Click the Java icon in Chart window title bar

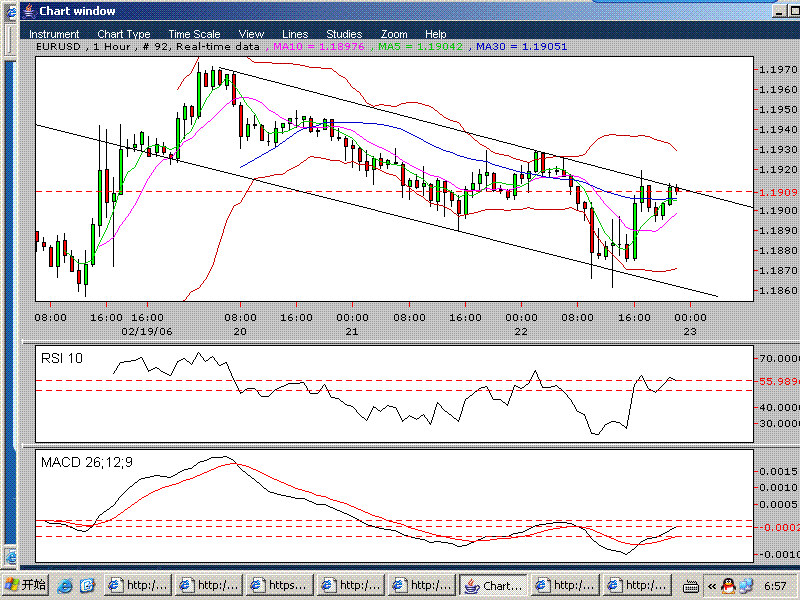click(x=30, y=11)
